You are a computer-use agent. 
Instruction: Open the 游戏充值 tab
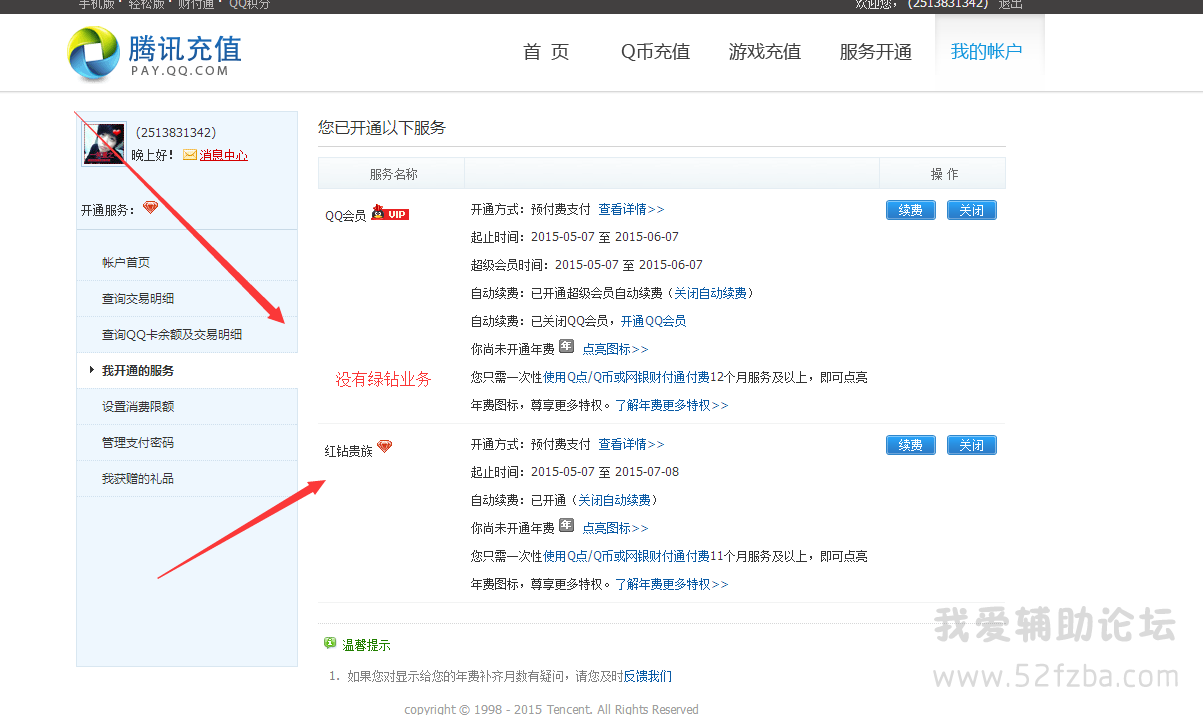tap(765, 52)
